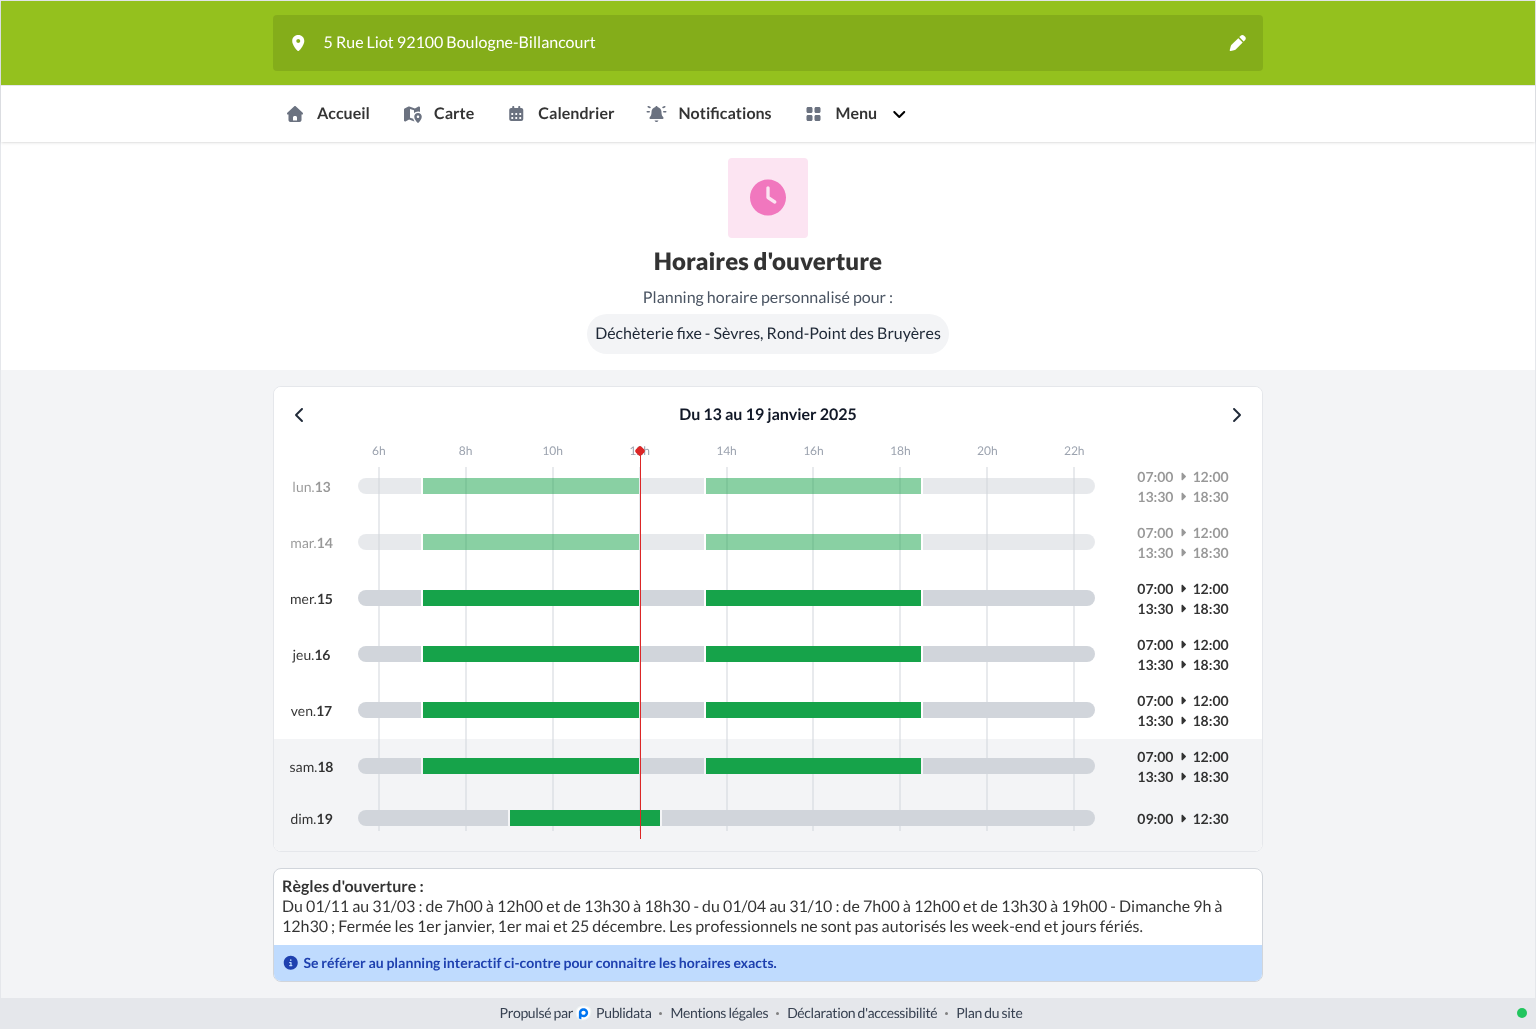Open the Mentions légales link
This screenshot has height=1029, width=1536.
(x=719, y=1013)
